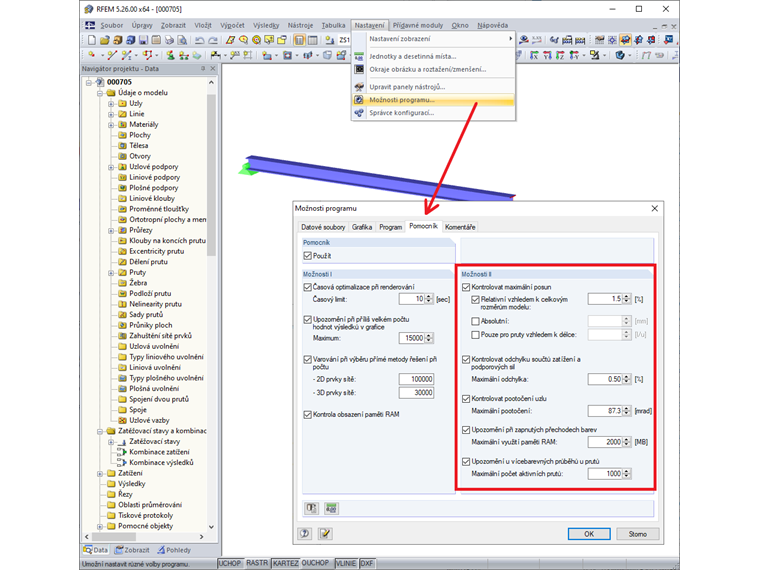Expand the Uzly tree node
The image size is (760, 570).
pos(111,104)
